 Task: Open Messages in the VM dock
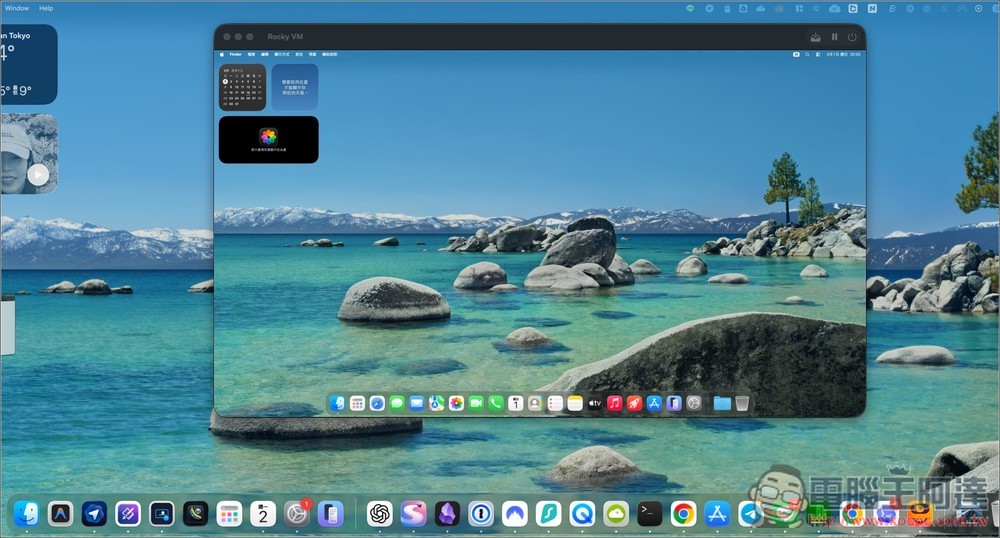(x=397, y=403)
